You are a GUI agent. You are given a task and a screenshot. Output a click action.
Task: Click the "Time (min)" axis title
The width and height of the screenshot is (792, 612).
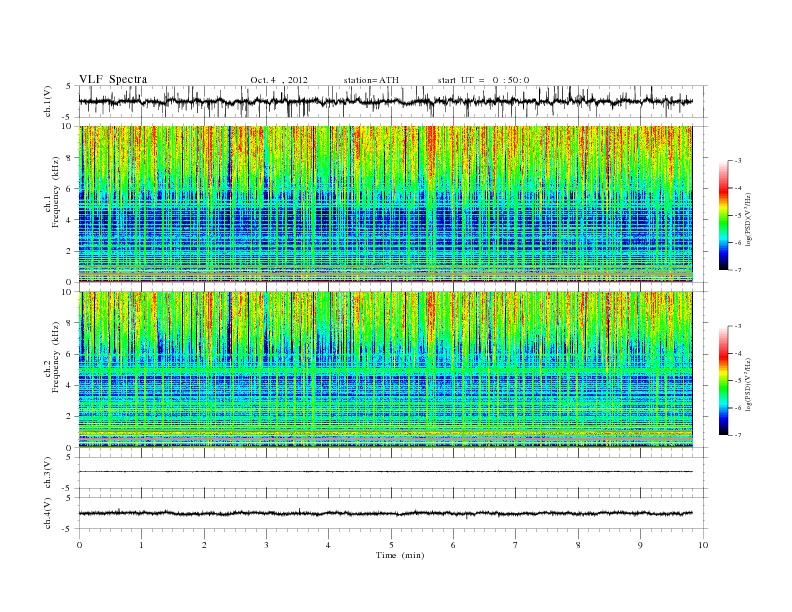400,555
